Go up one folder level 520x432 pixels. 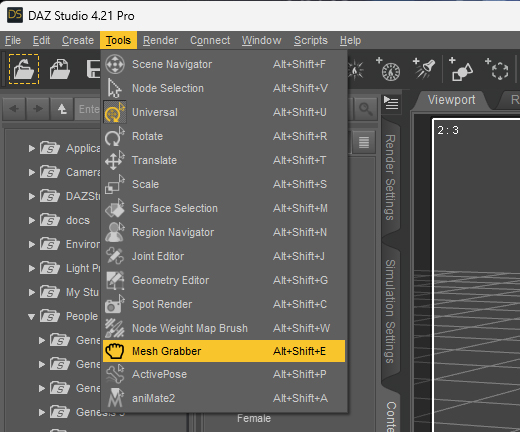62,109
